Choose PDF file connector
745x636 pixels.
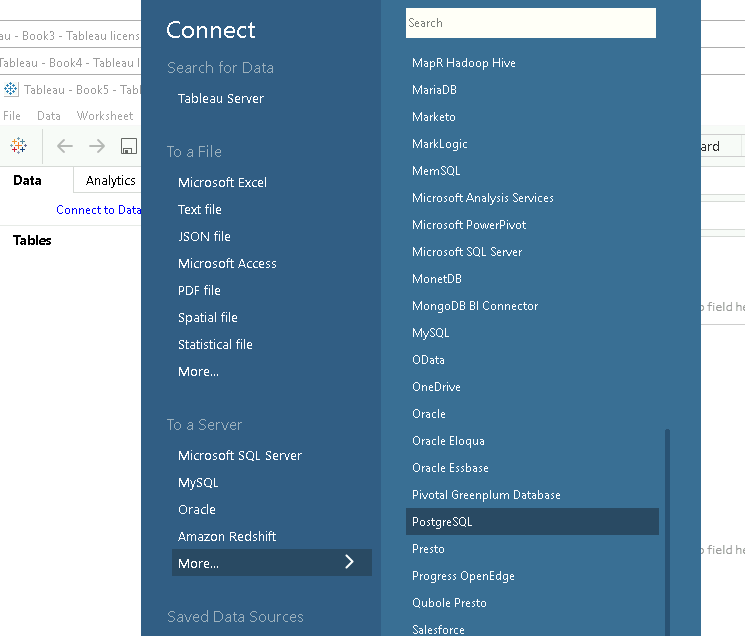(199, 291)
